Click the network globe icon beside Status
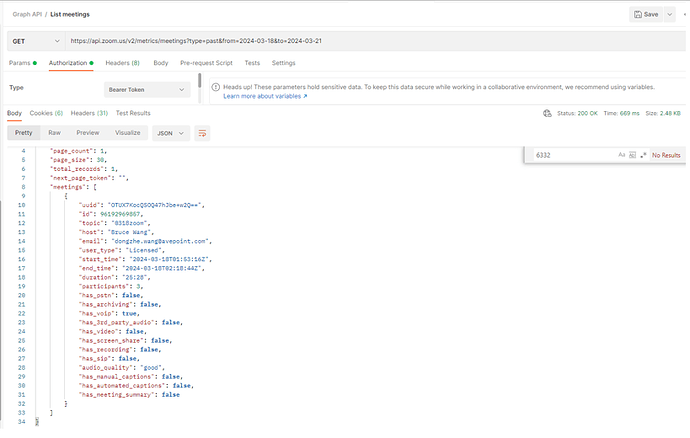 click(x=547, y=113)
